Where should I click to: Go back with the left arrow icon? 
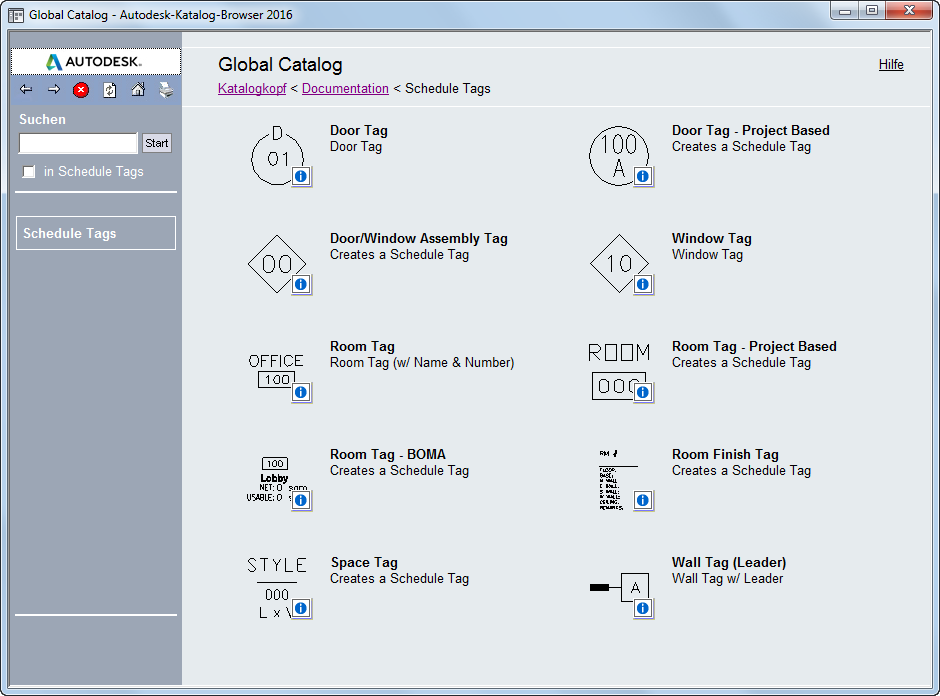tap(26, 89)
